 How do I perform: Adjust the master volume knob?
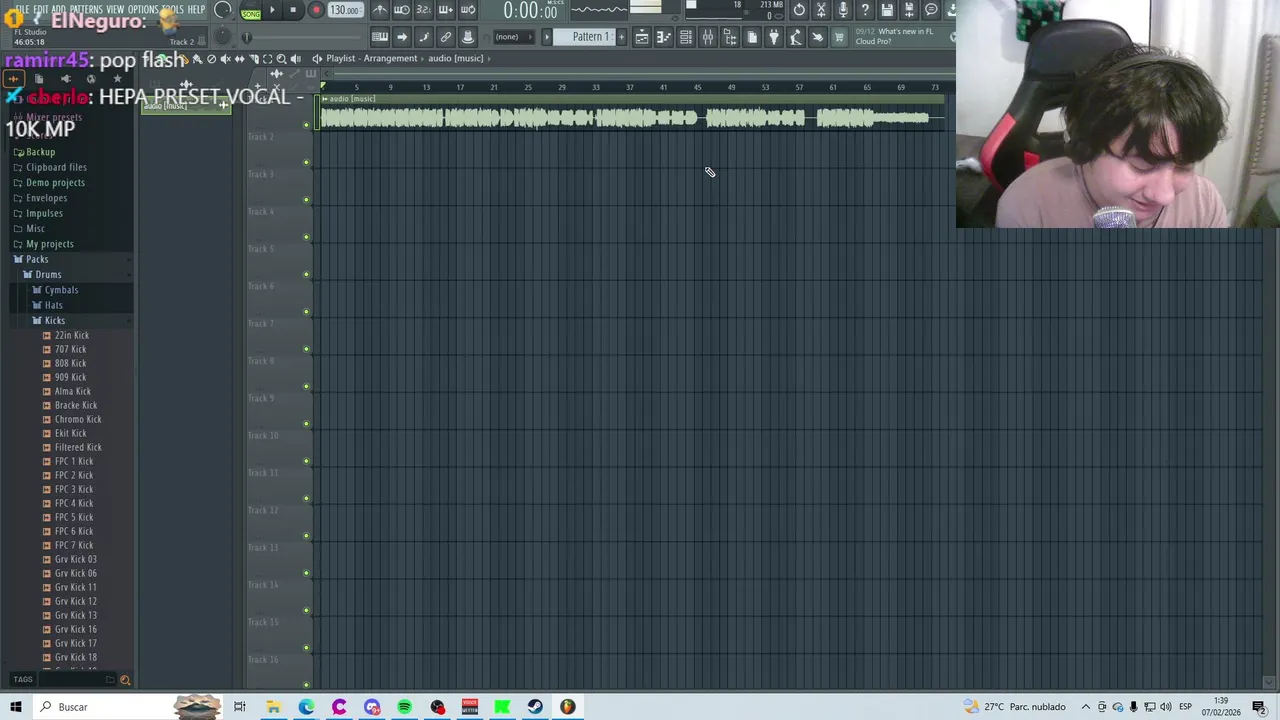click(222, 10)
